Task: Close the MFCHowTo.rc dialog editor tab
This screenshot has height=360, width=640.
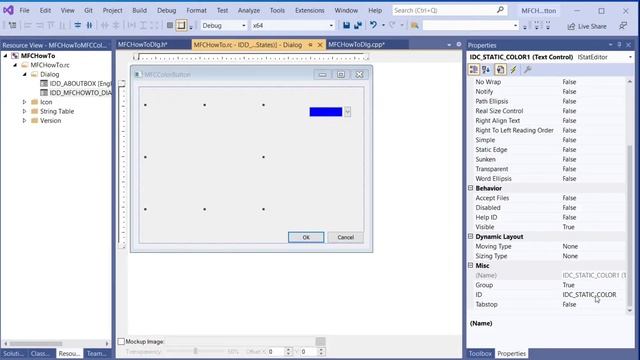Action: [320, 45]
